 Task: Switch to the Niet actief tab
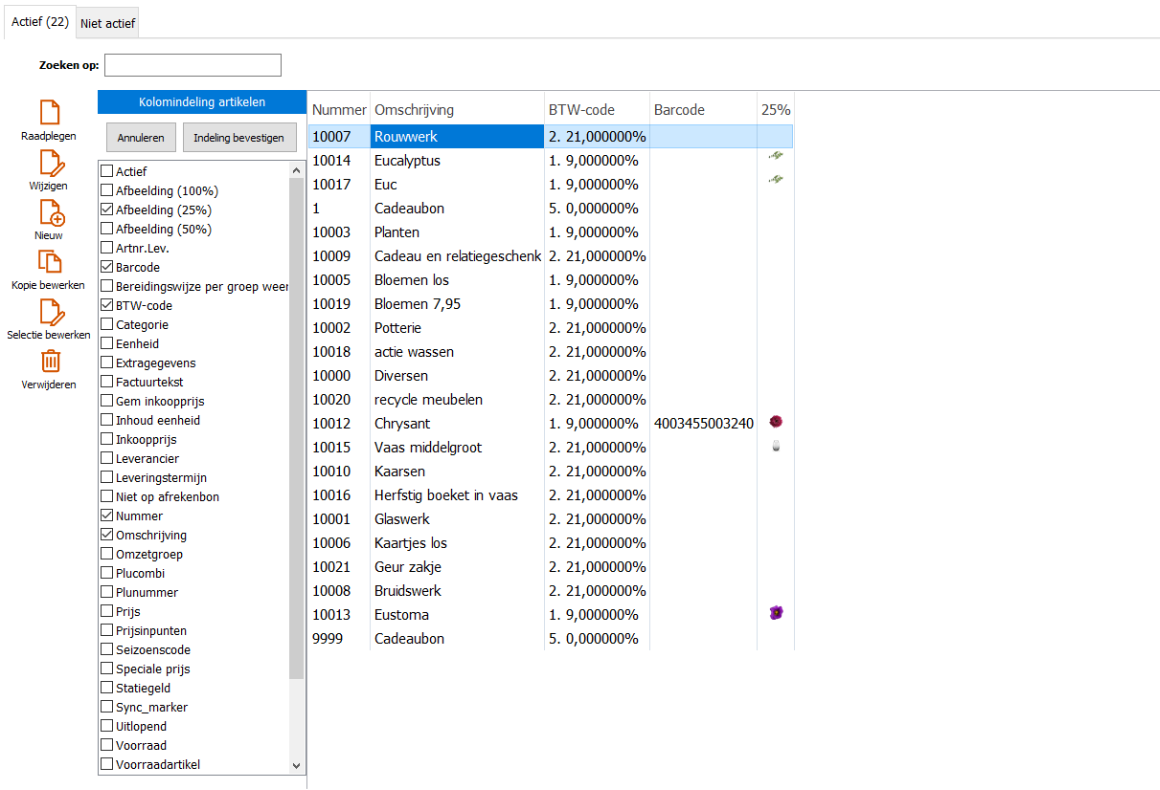pyautogui.click(x=108, y=23)
